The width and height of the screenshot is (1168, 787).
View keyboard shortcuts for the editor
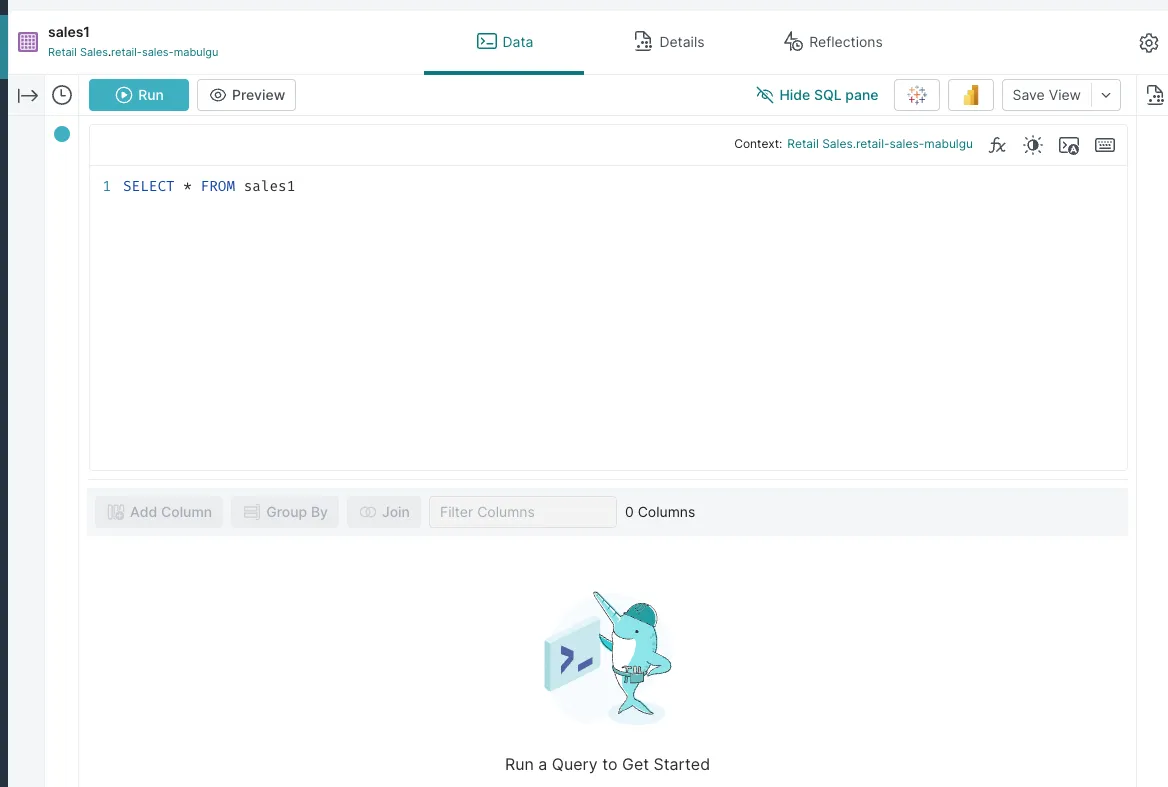pos(1104,145)
